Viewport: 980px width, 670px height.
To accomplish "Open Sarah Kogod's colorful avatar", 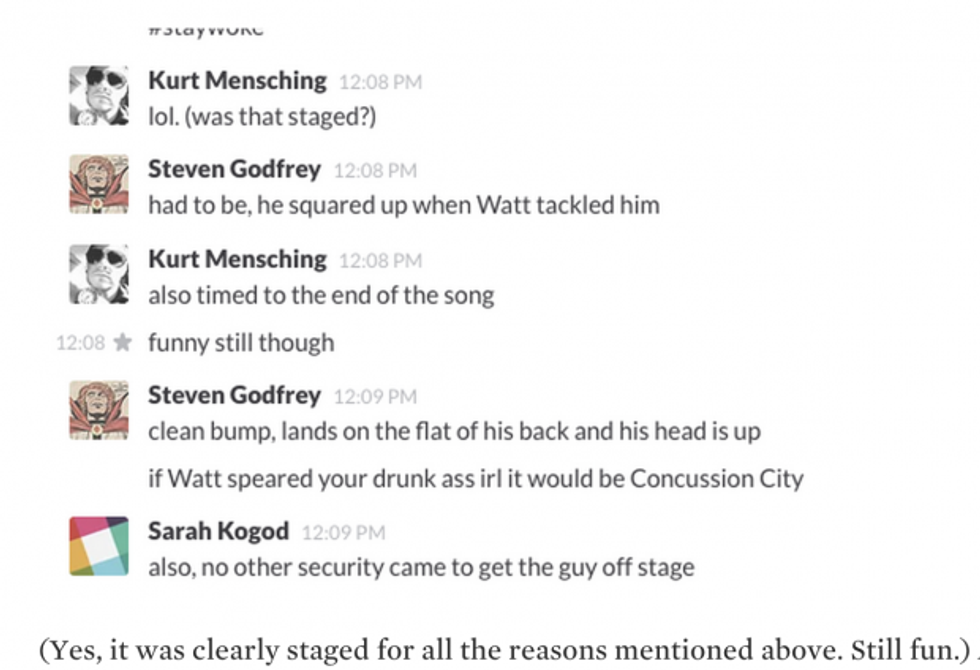I will [x=98, y=546].
